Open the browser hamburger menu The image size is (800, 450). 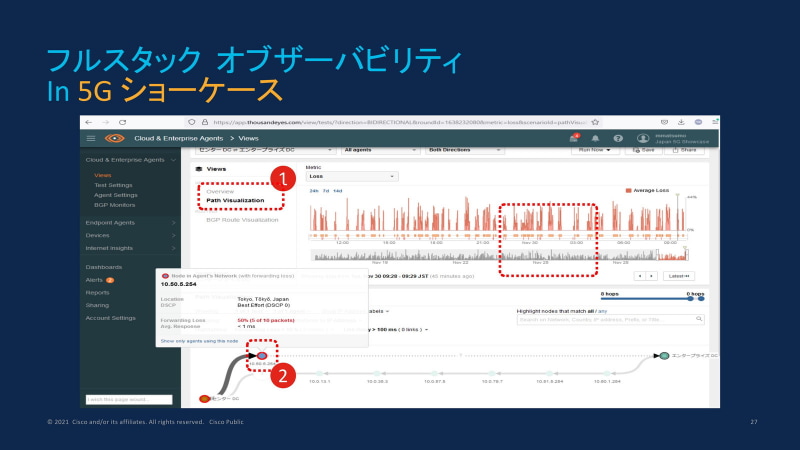click(x=715, y=122)
